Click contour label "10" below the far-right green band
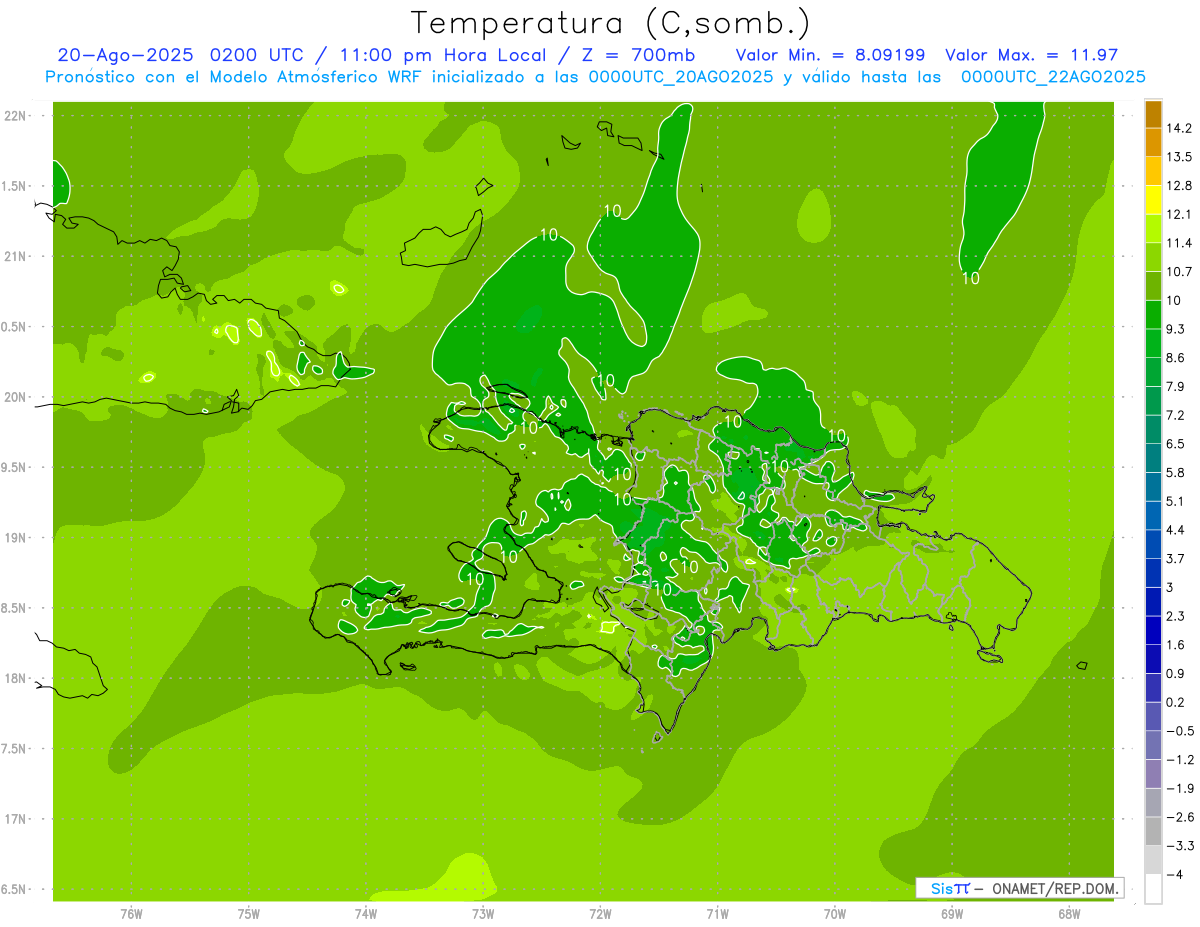The width and height of the screenshot is (1200, 927). coord(971,278)
